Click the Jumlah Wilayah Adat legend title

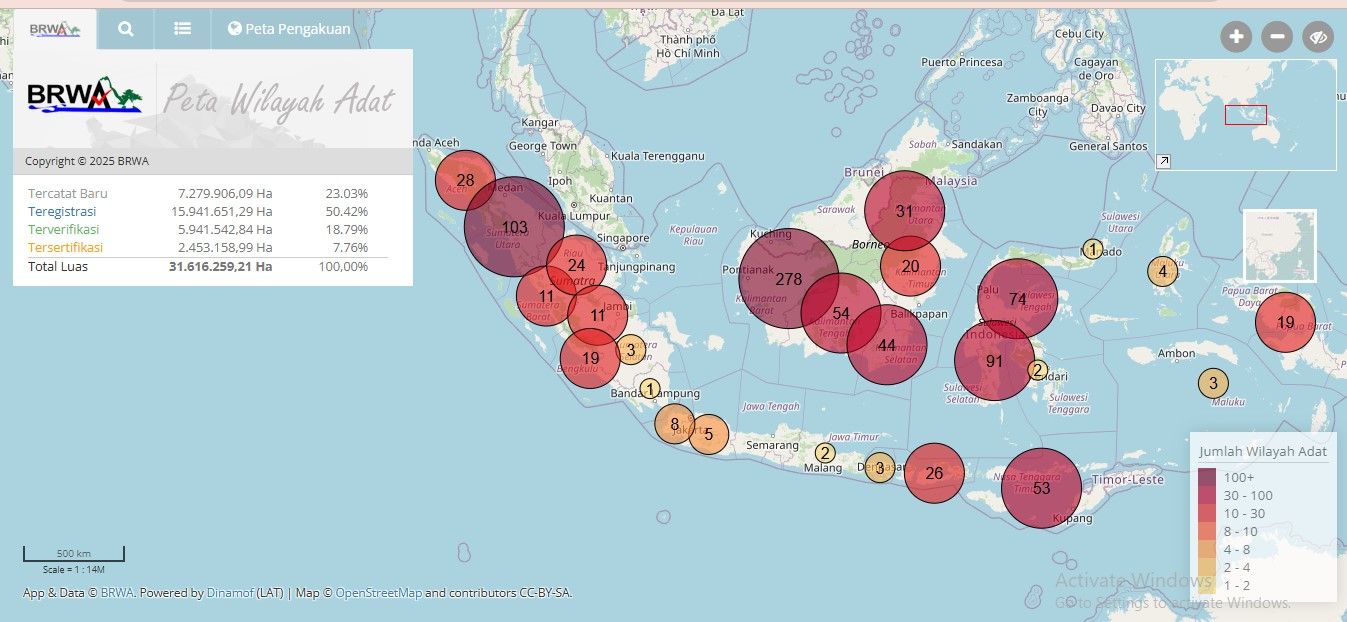(x=1263, y=451)
